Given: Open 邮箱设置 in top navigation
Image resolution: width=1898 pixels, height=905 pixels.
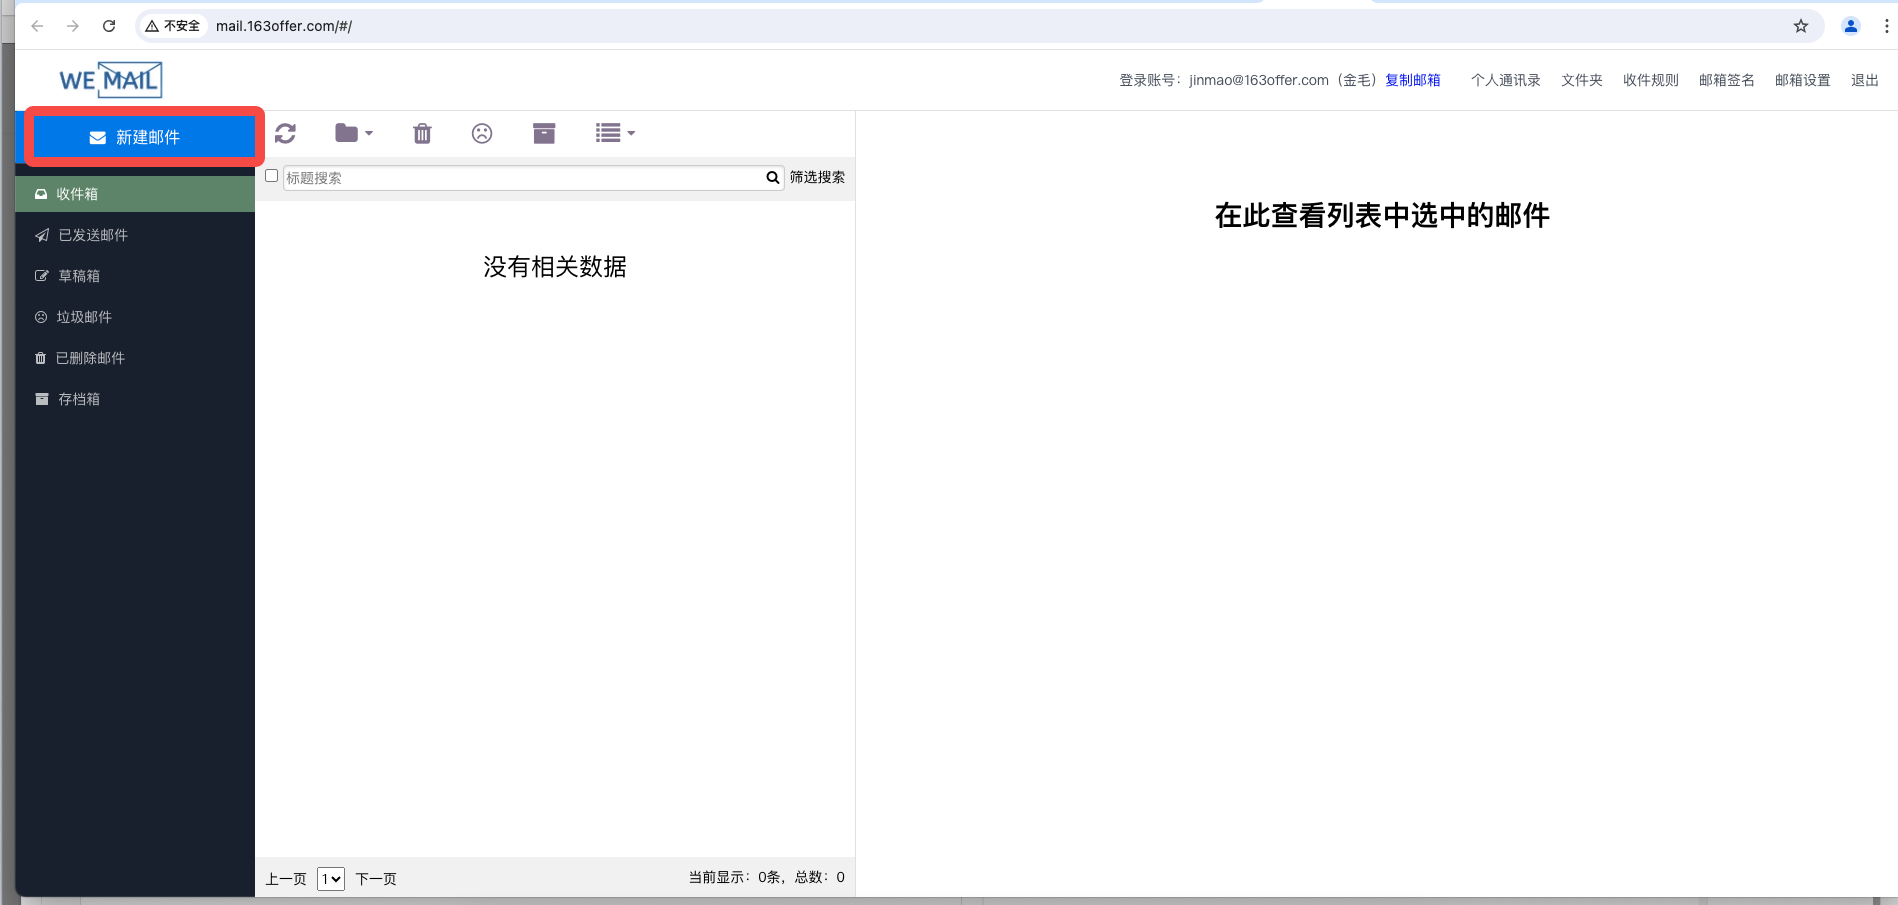Looking at the screenshot, I should 1802,80.
